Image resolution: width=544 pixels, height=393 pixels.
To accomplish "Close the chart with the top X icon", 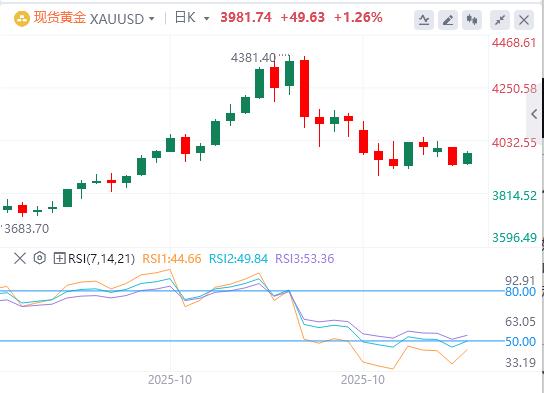I will 524,20.
